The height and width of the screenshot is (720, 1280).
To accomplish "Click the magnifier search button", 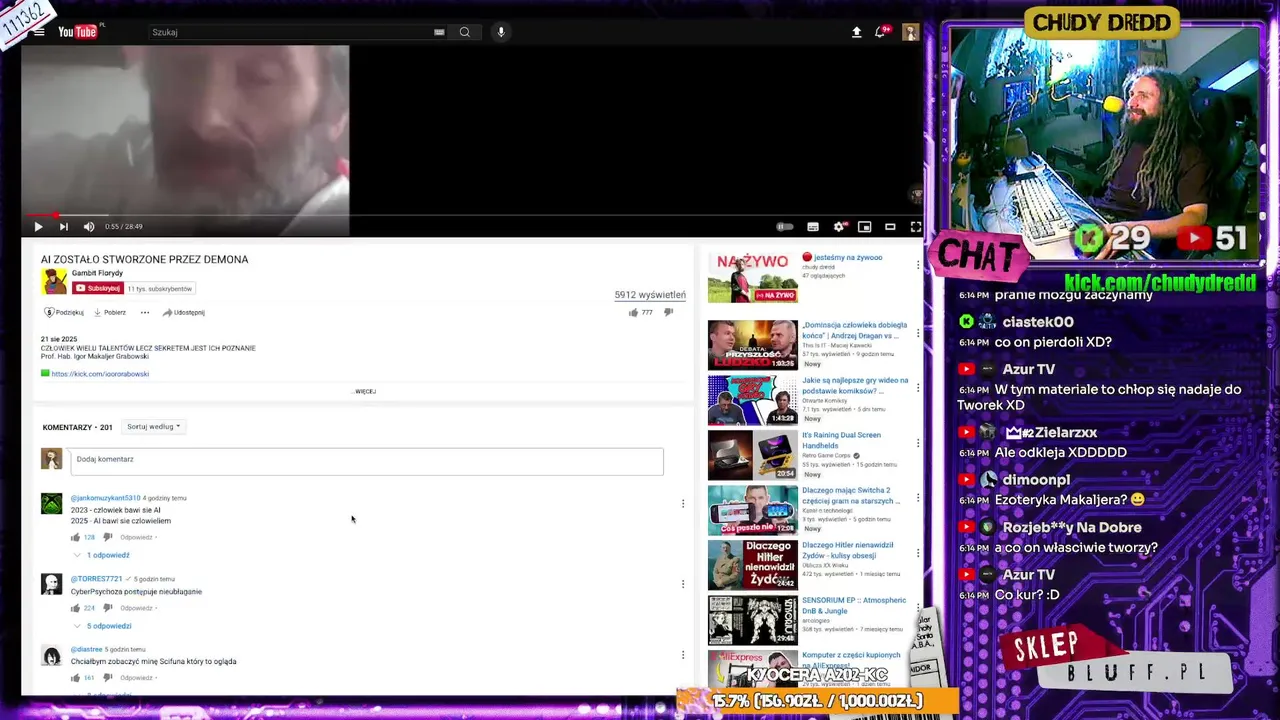I will click(465, 32).
